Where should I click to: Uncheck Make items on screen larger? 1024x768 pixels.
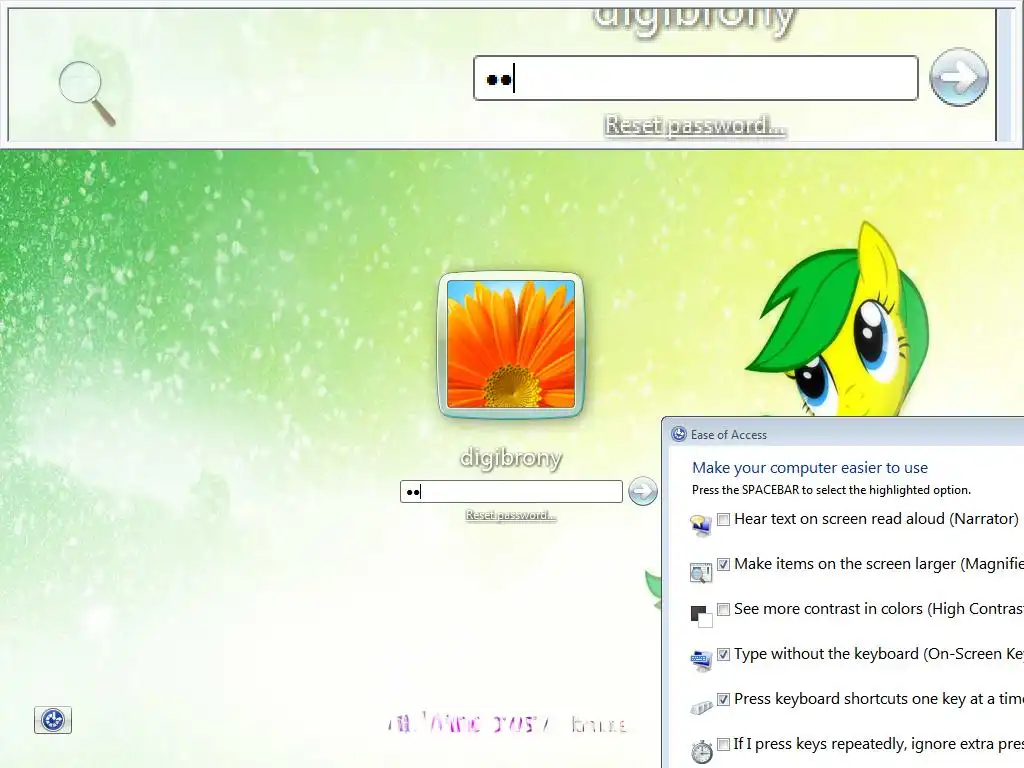(724, 564)
